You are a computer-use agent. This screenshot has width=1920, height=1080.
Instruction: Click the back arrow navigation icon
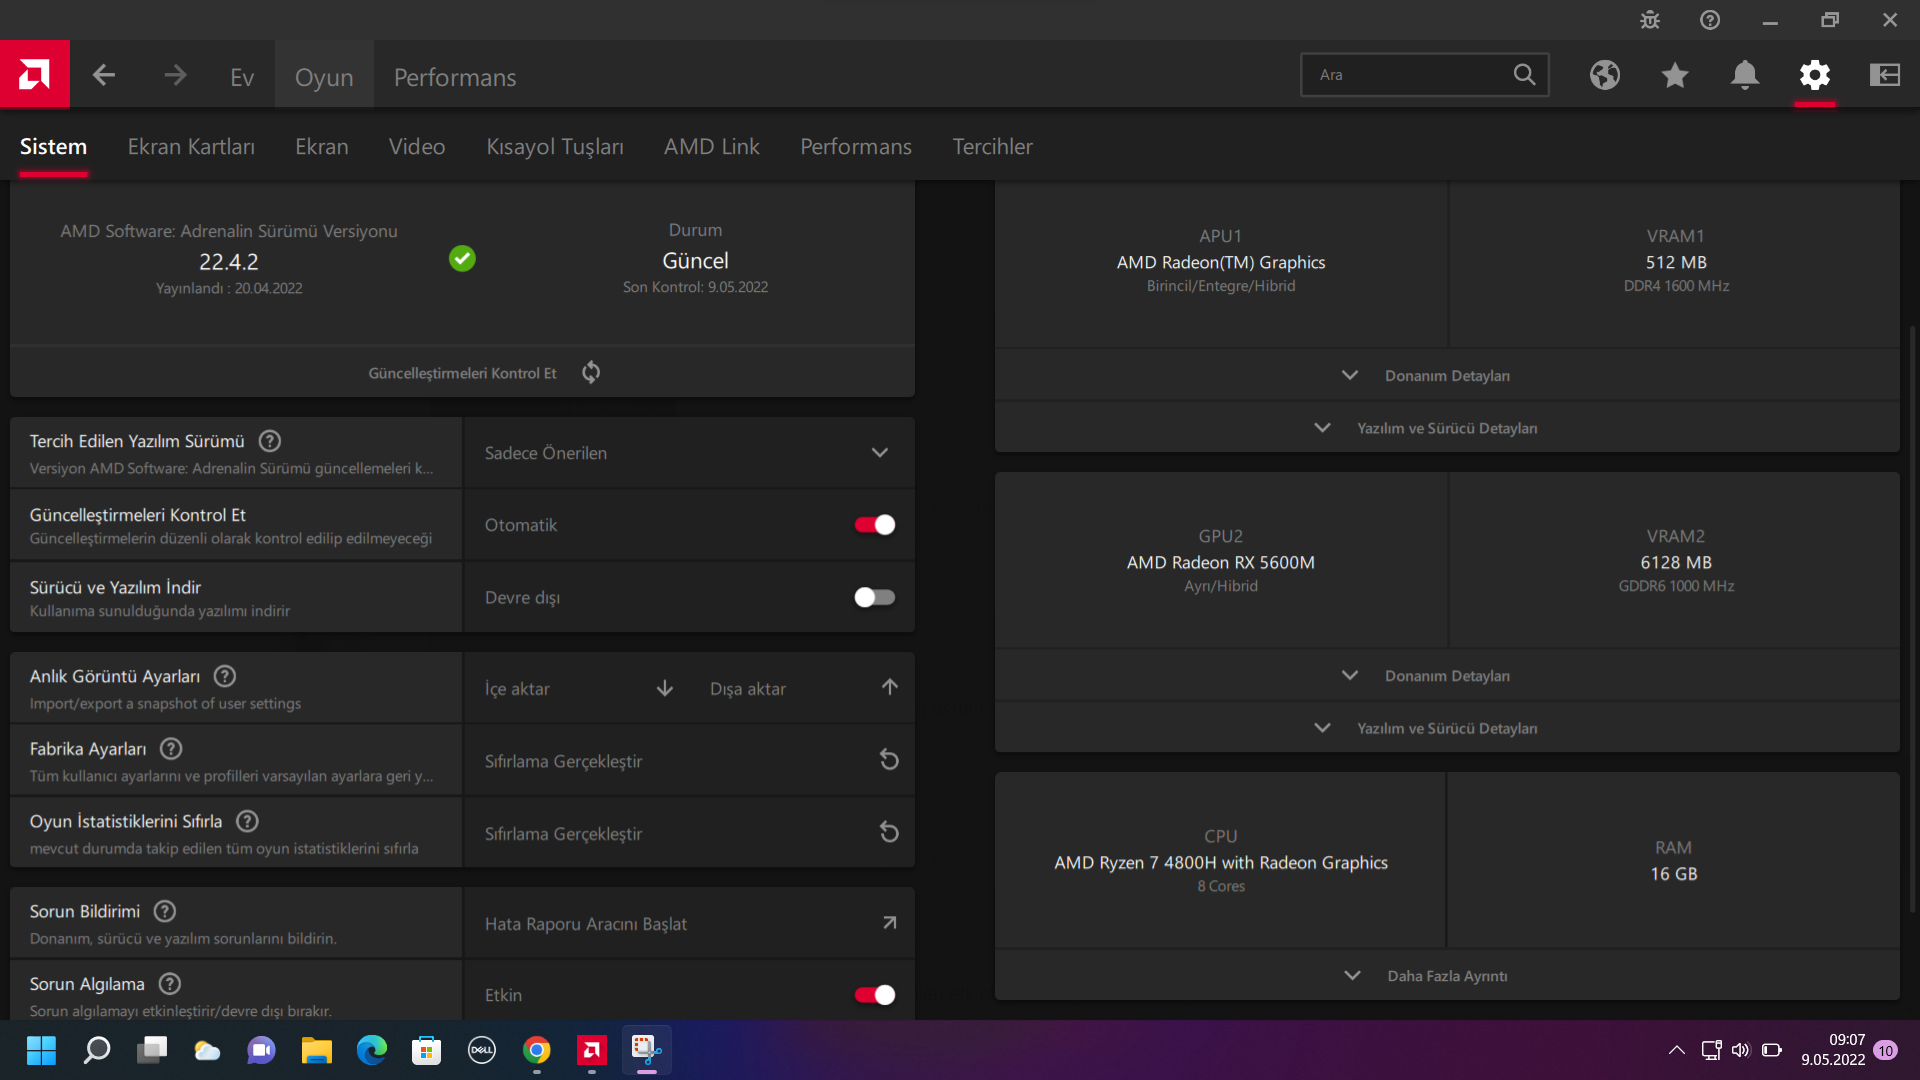tap(104, 75)
